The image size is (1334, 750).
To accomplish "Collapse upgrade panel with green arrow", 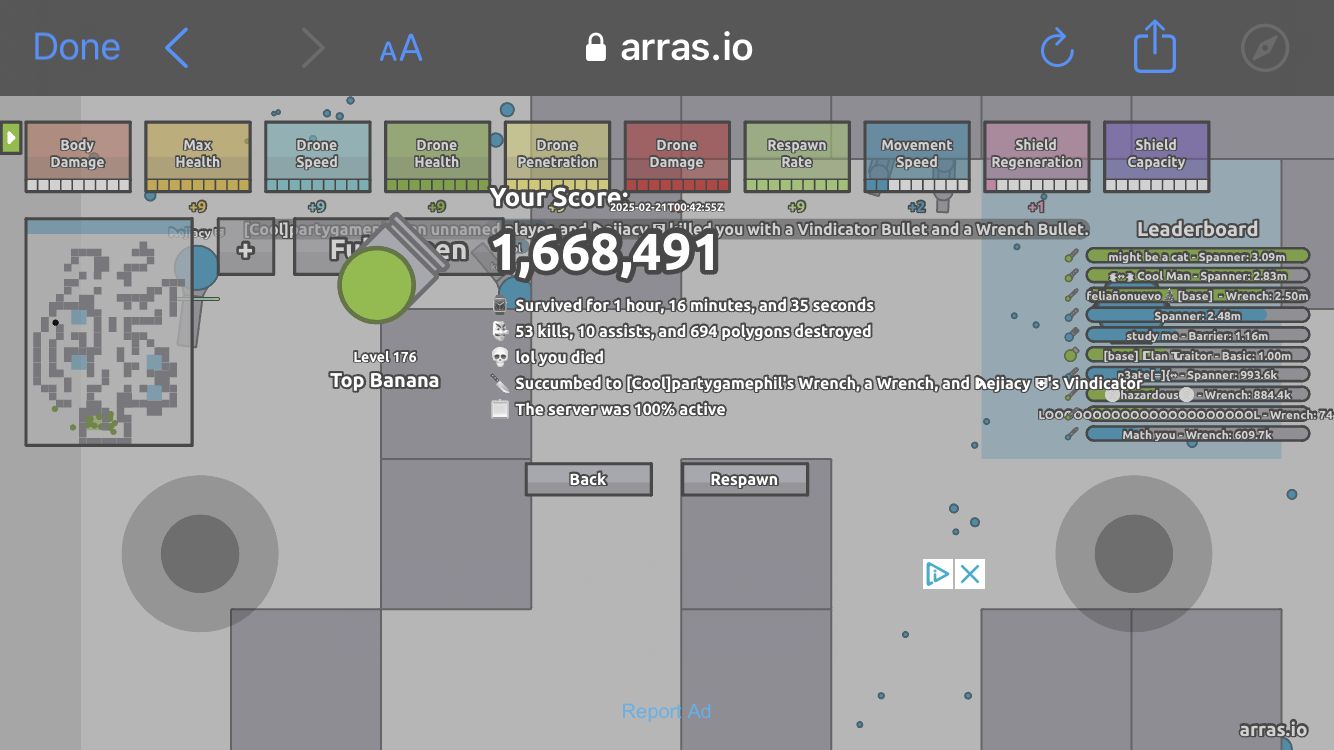I will [x=11, y=137].
